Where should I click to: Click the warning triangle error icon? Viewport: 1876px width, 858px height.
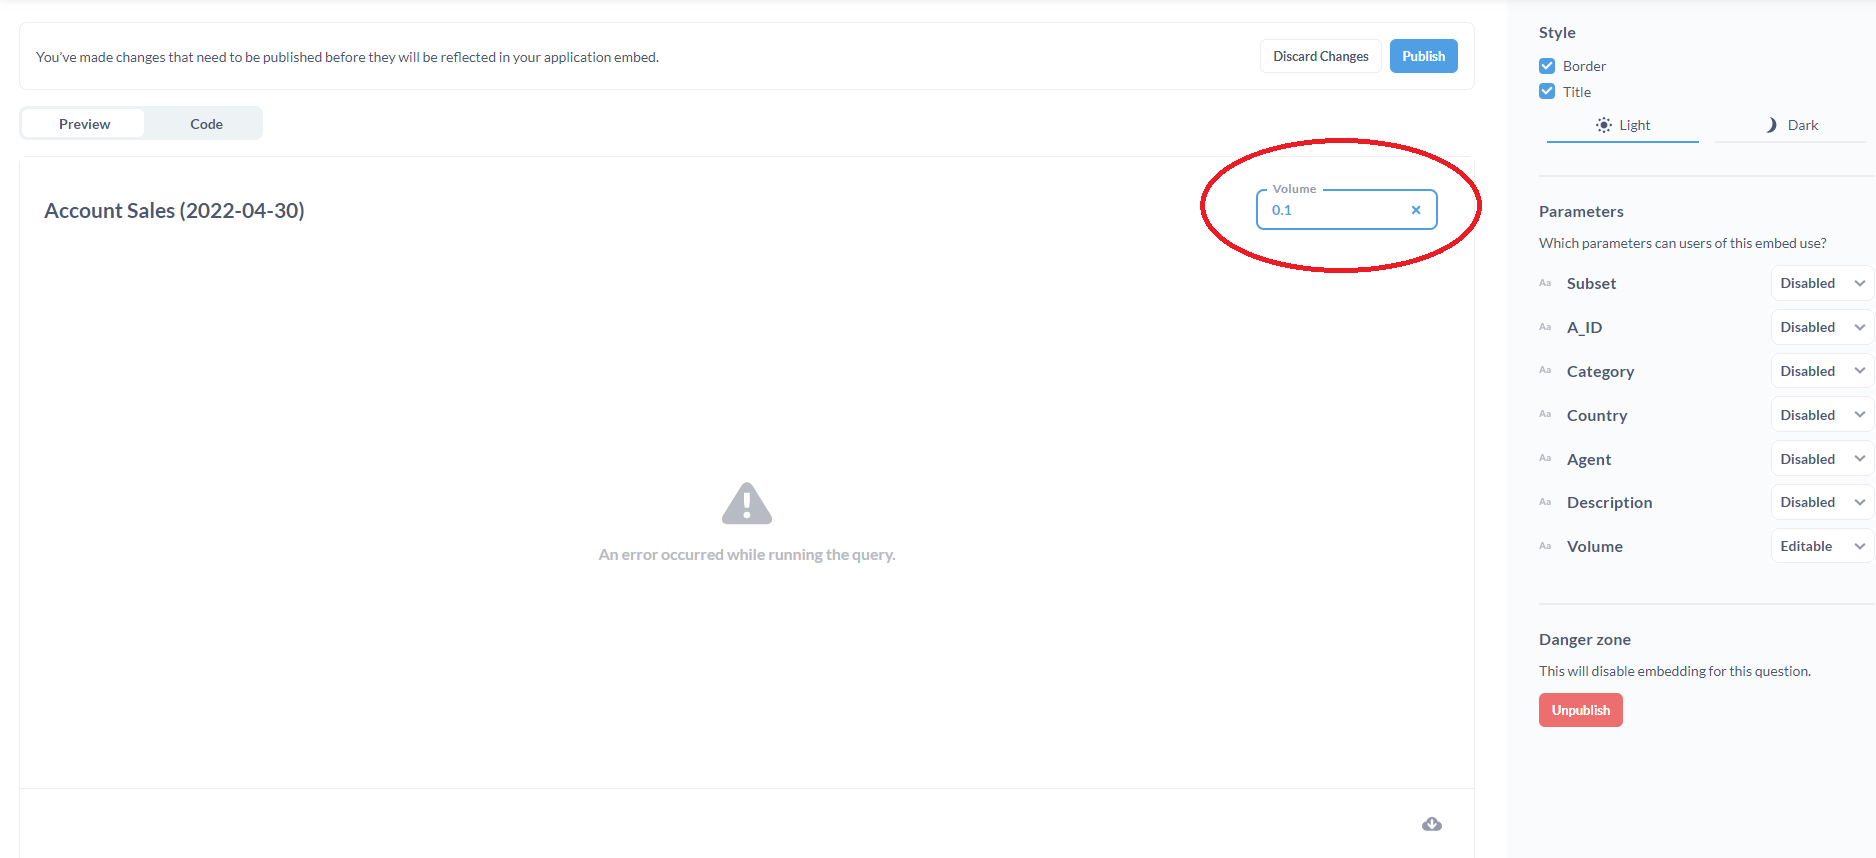(x=747, y=503)
